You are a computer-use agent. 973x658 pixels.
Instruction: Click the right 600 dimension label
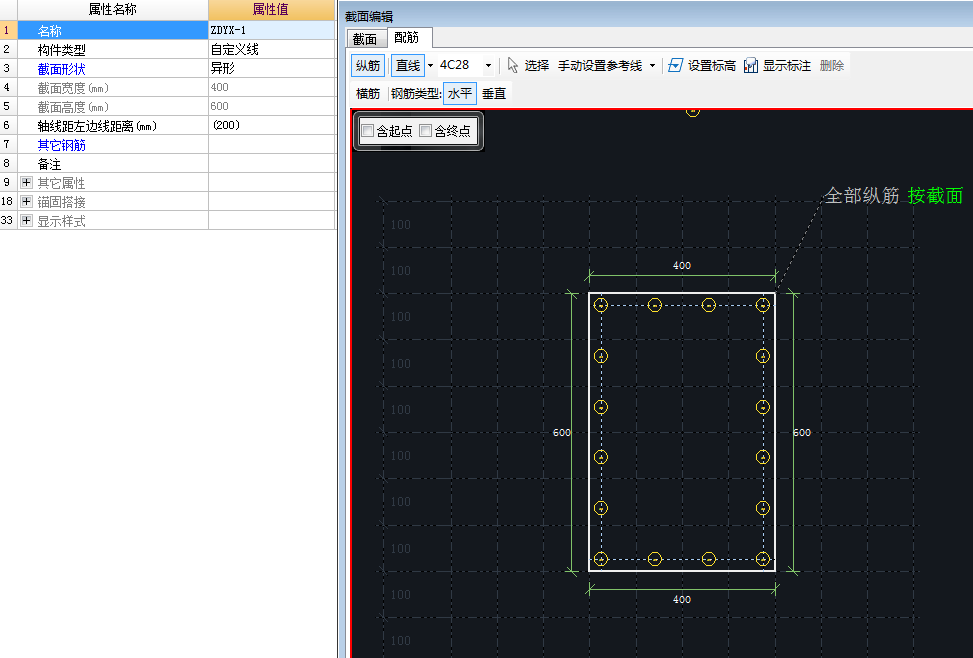[x=802, y=433]
